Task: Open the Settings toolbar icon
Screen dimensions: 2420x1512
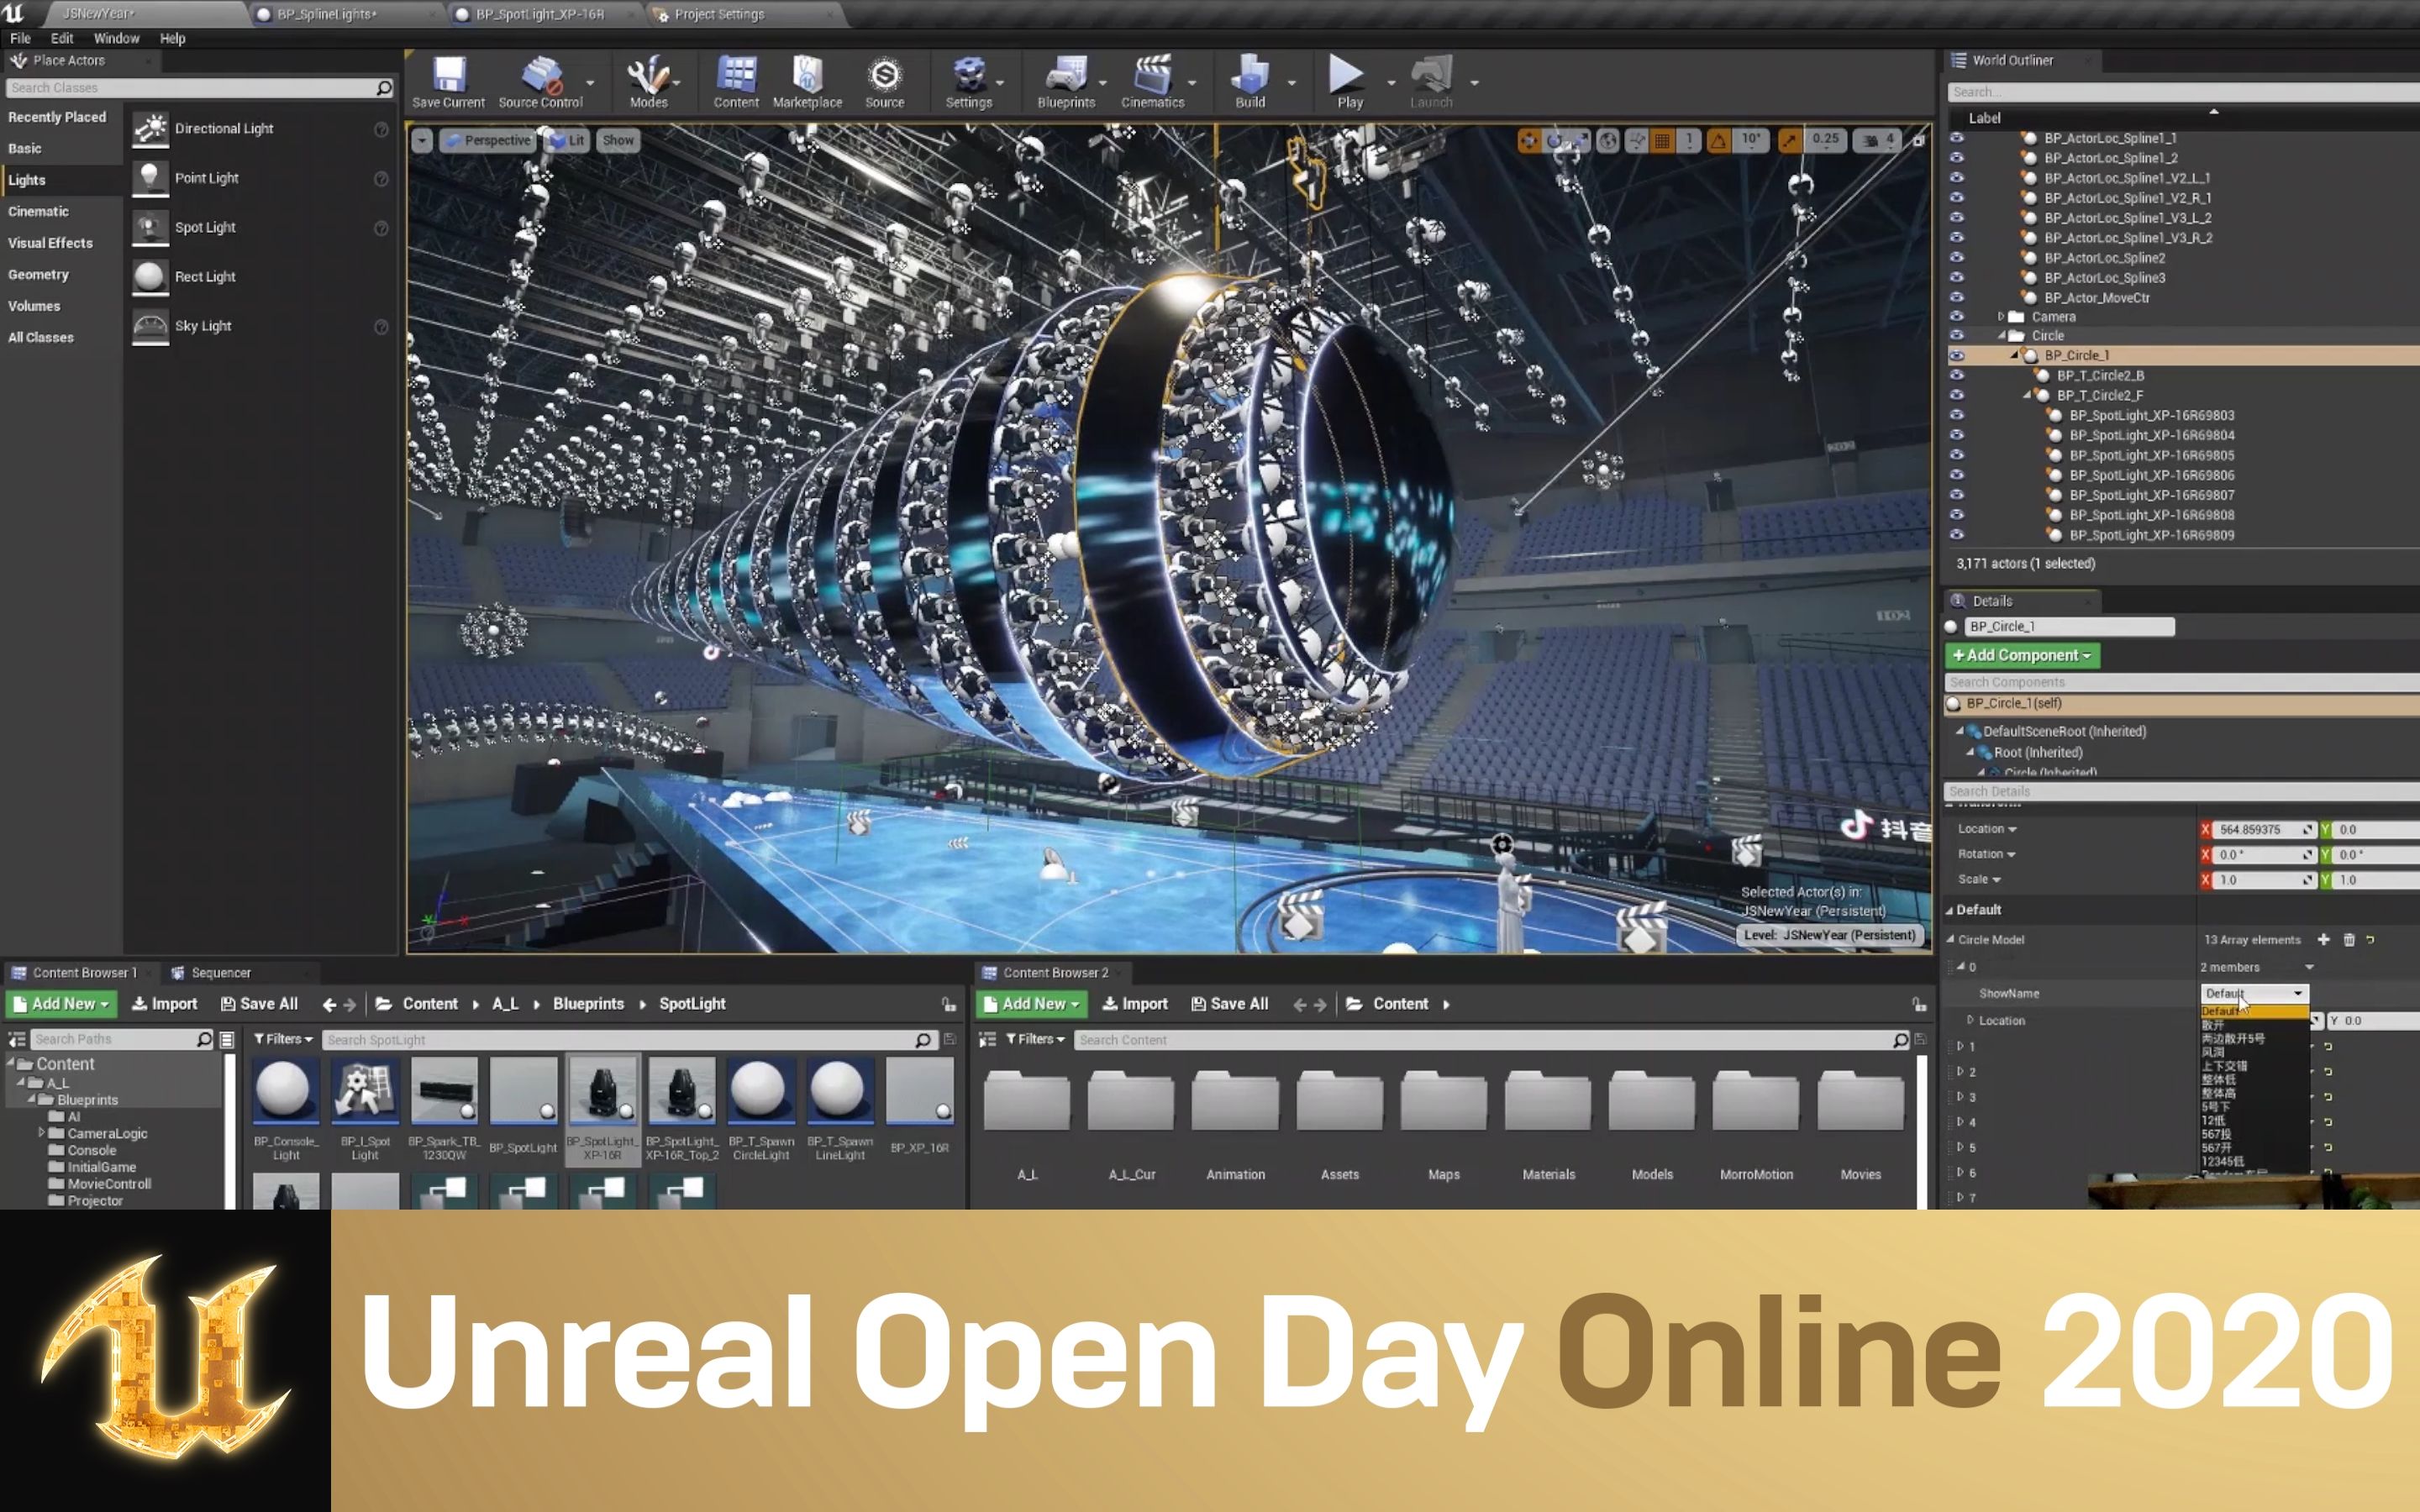Action: click(968, 82)
